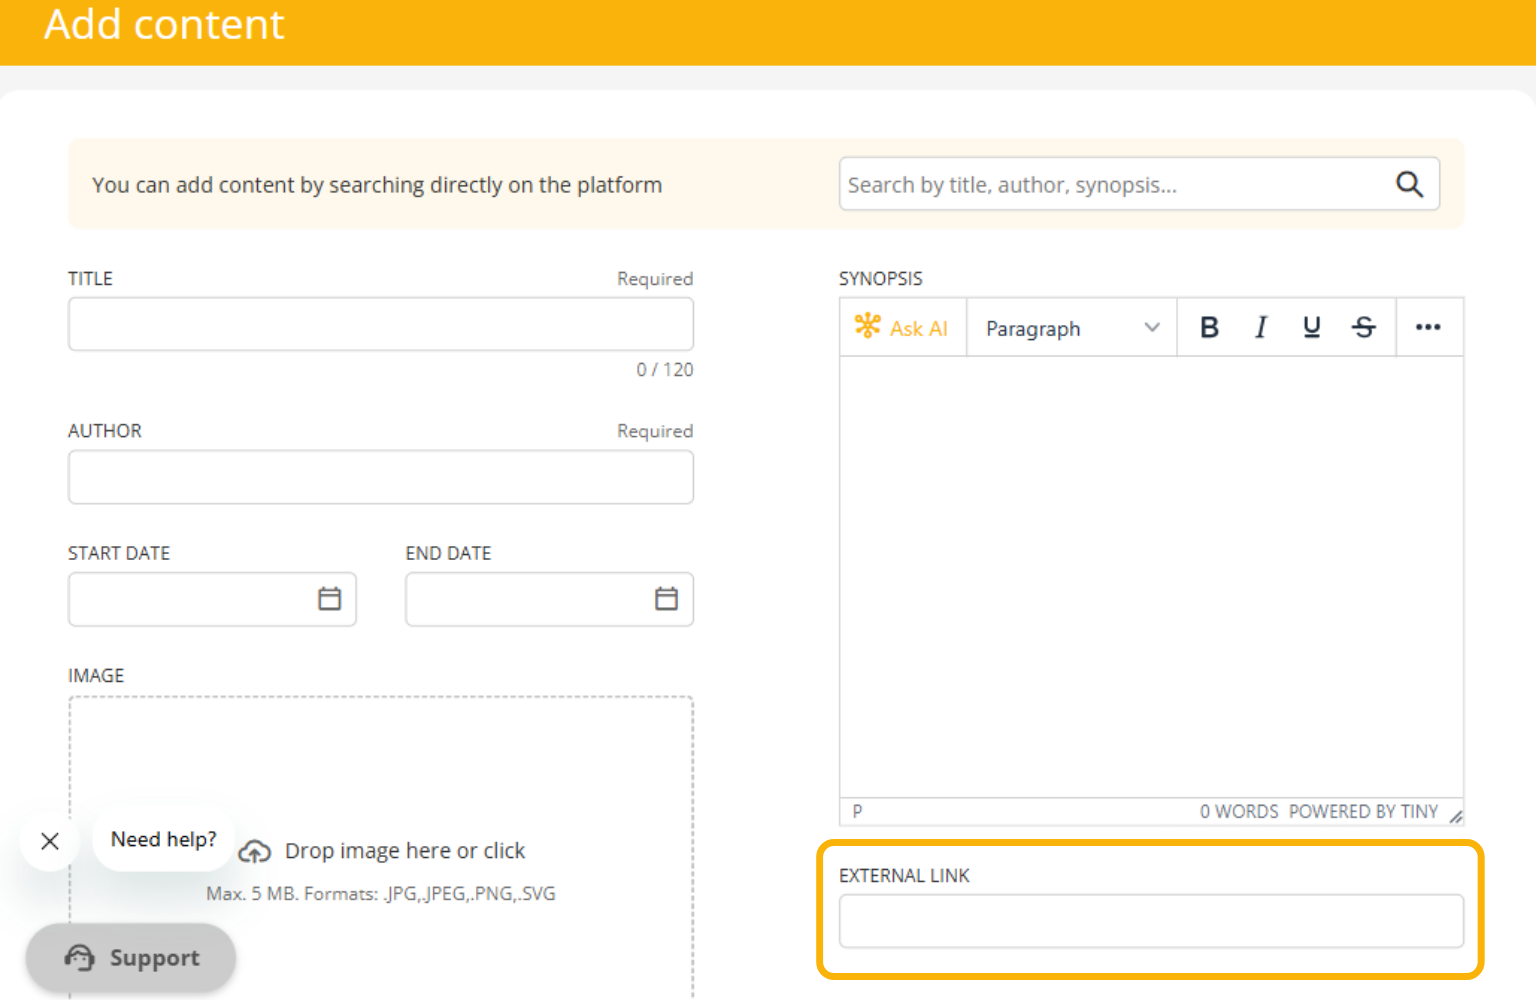The width and height of the screenshot is (1540, 1000).
Task: Open the End Date calendar picker
Action: 666,599
